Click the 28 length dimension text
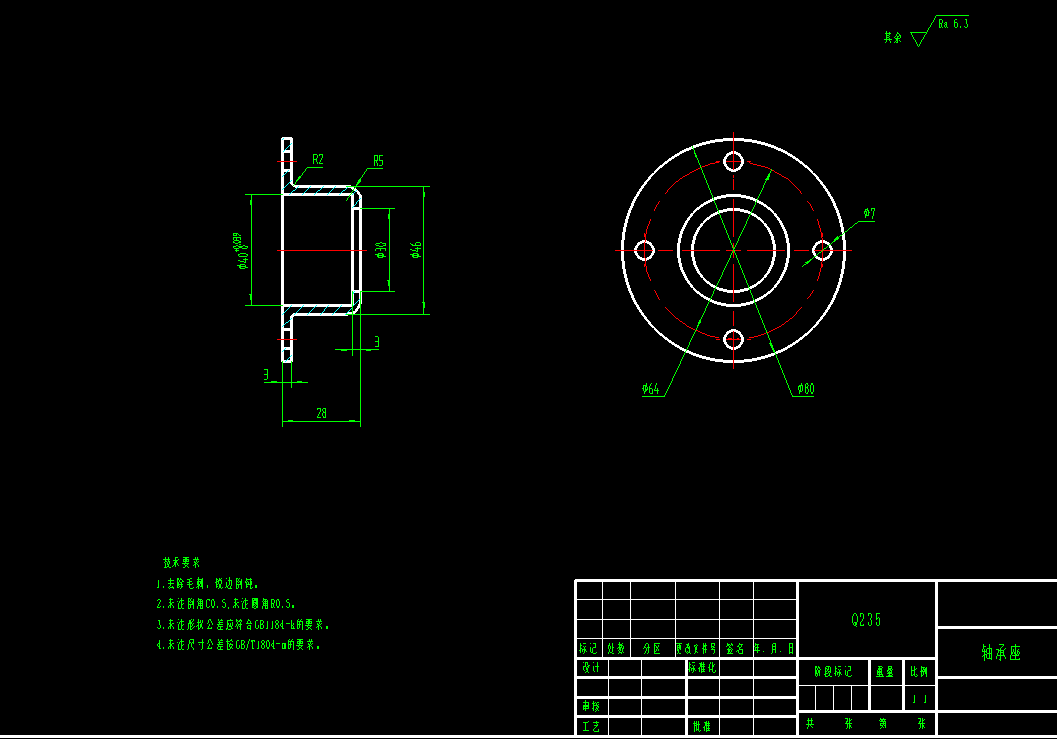The width and height of the screenshot is (1057, 739). (322, 413)
